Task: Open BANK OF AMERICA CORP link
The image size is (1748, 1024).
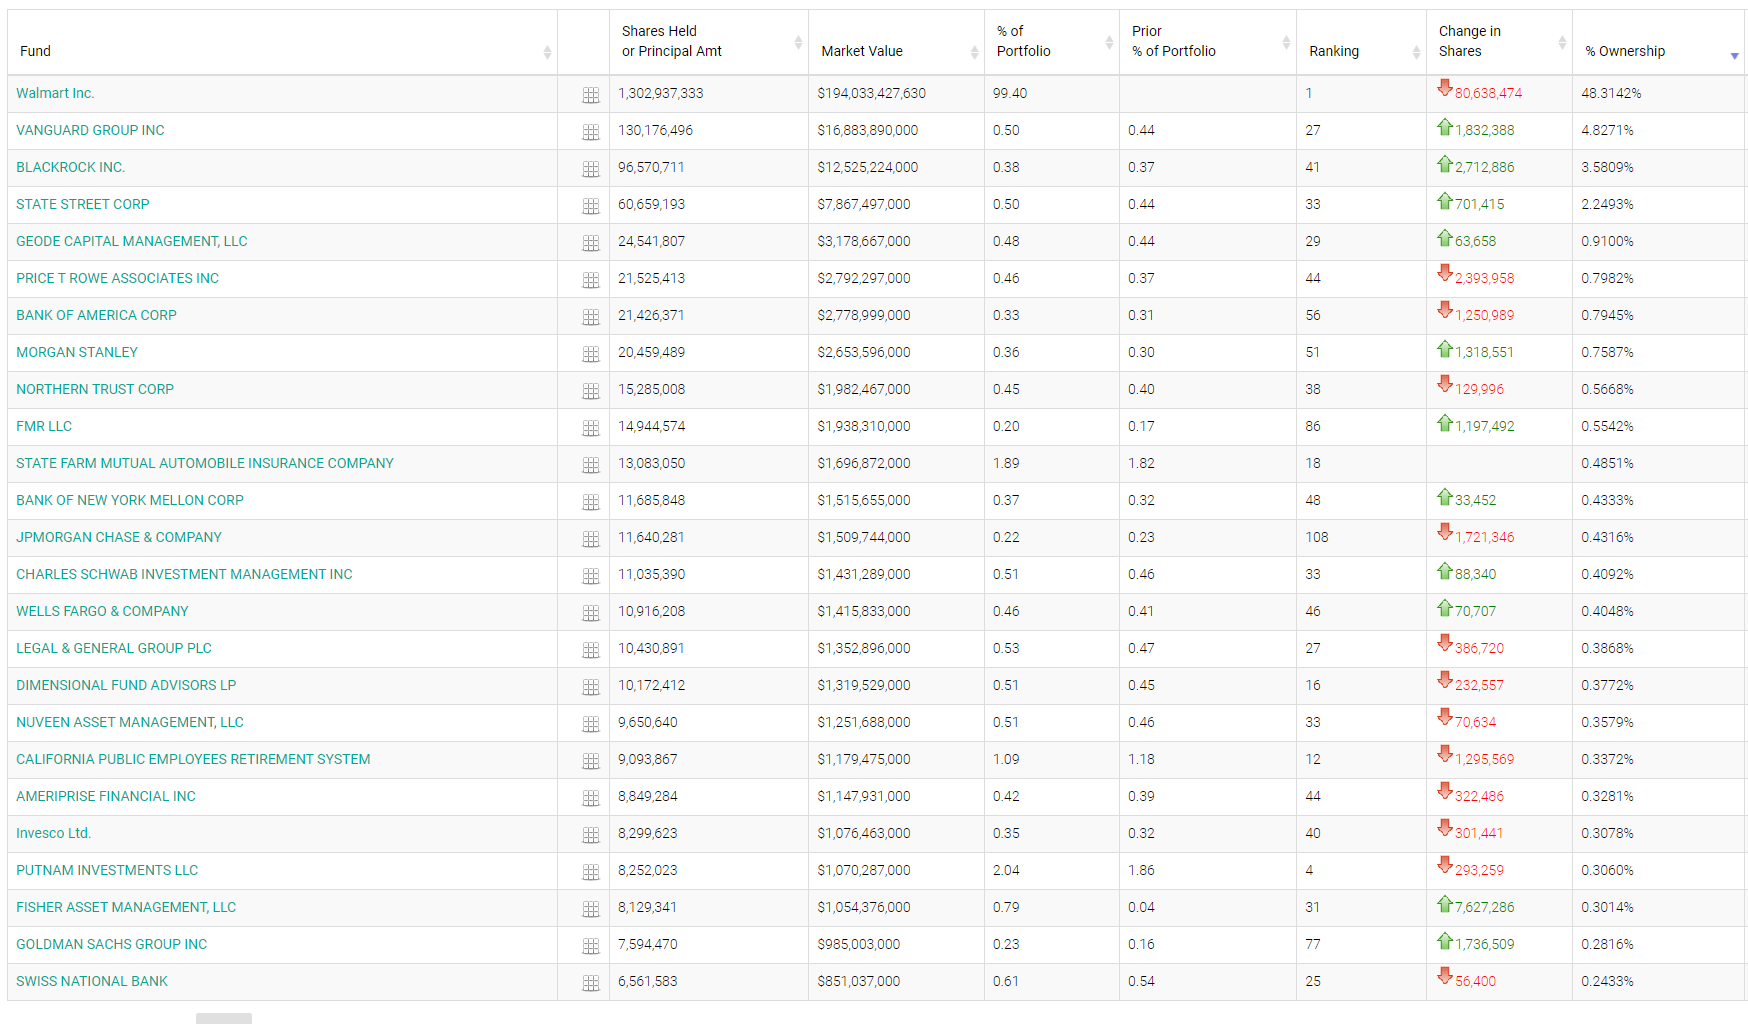Action: pos(96,315)
